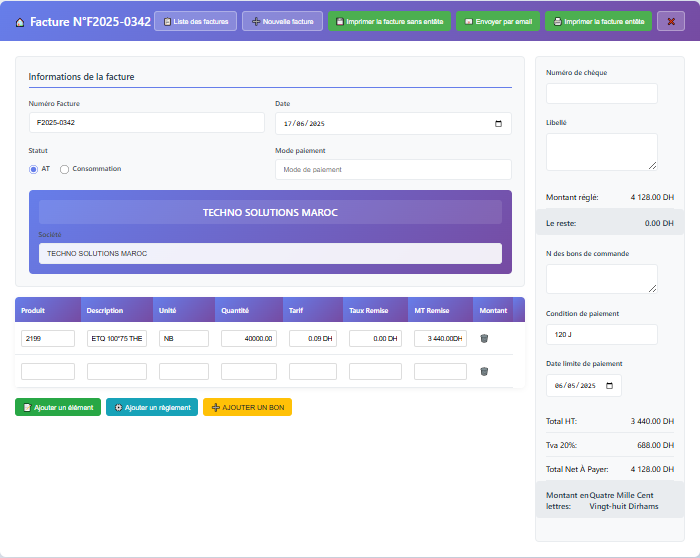Click the Société field TECHNO SOLUTIONS MAROC

click(270, 254)
